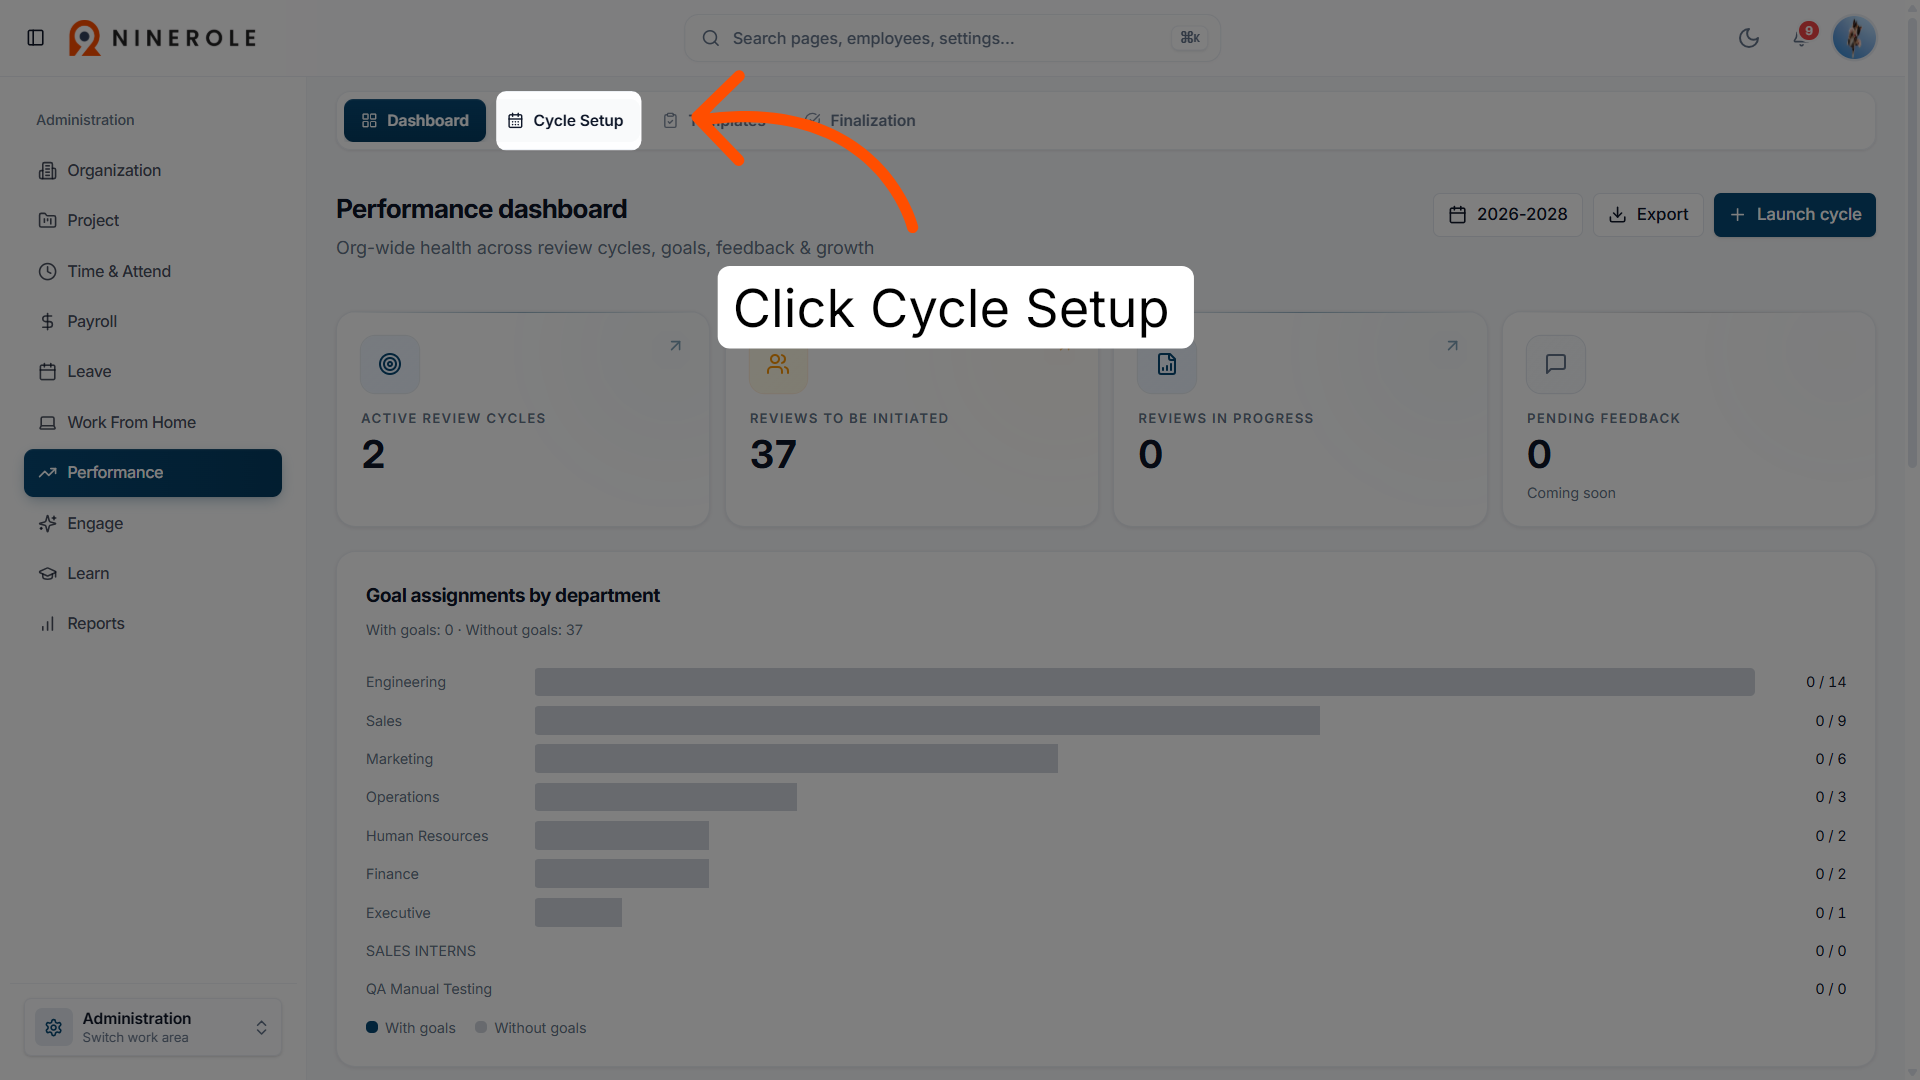This screenshot has width=1920, height=1080.
Task: Click the Payroll dollar icon
Action: pyautogui.click(x=47, y=321)
